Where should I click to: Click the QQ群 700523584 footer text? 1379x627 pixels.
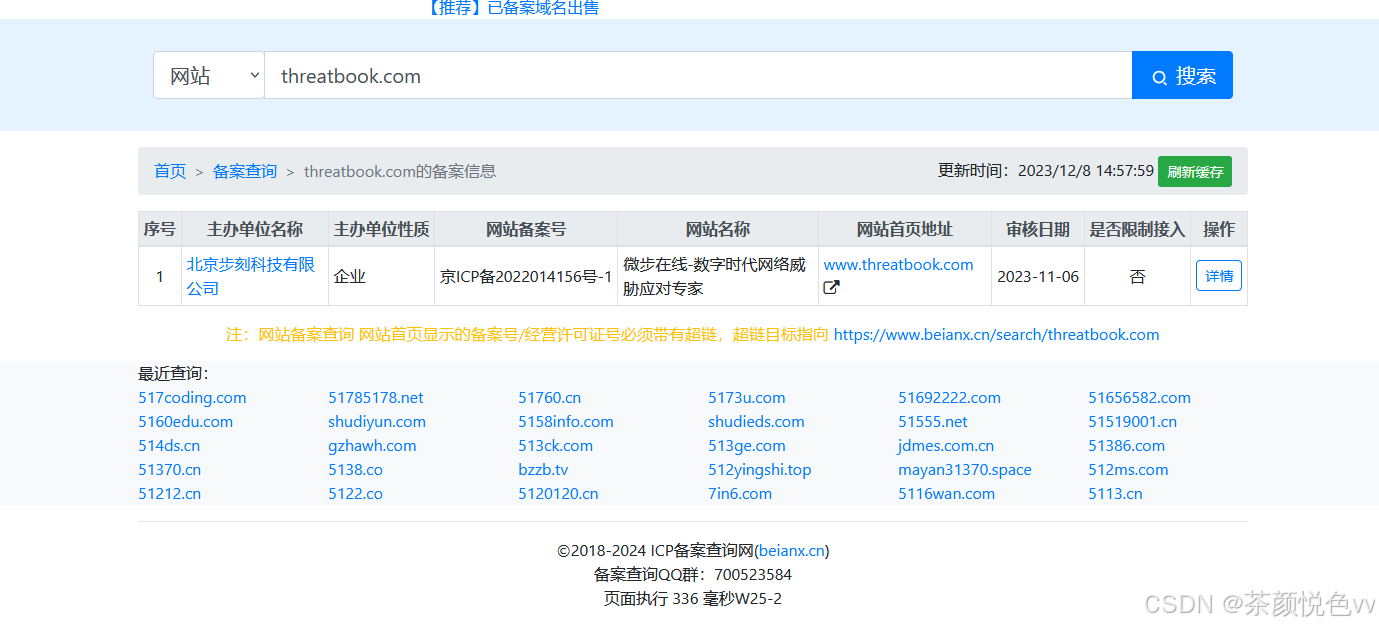[x=693, y=575]
